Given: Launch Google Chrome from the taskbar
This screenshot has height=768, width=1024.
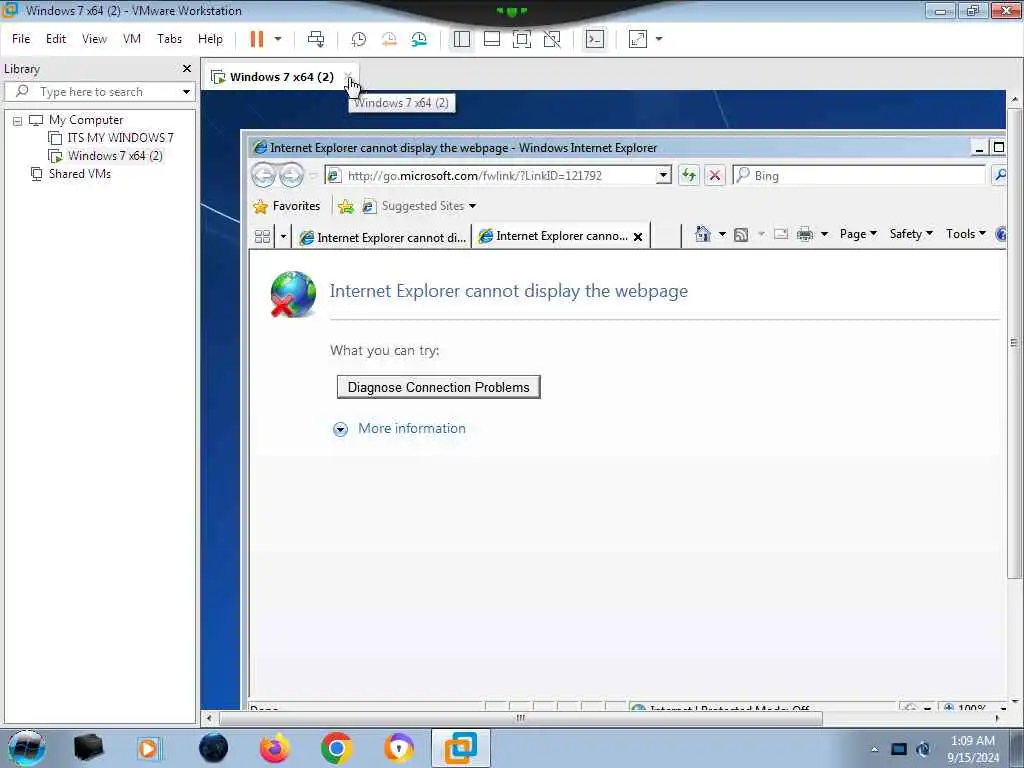Looking at the screenshot, I should [336, 748].
